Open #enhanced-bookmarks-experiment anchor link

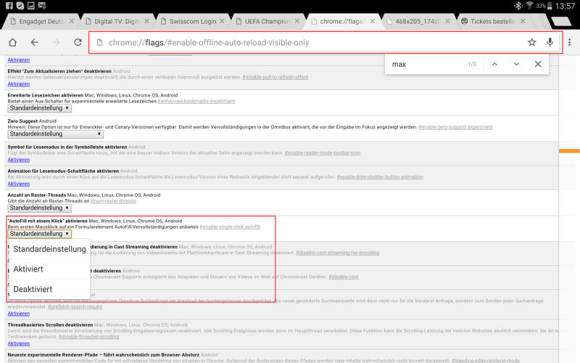pos(196,101)
